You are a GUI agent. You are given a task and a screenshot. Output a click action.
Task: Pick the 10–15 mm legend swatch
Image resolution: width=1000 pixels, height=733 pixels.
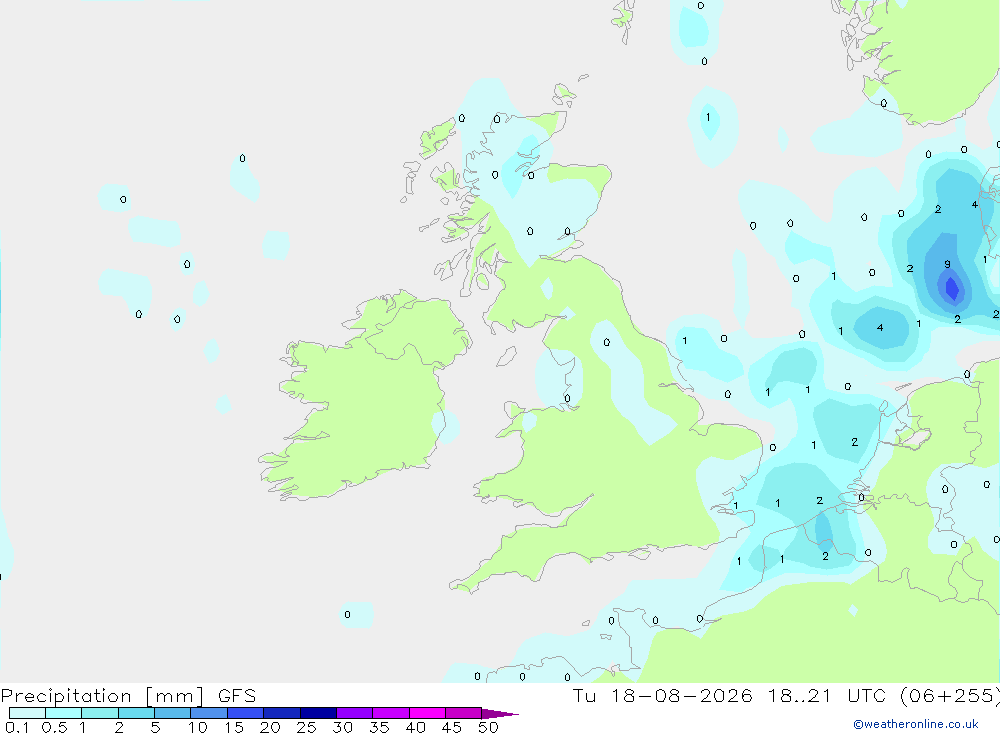[x=209, y=713]
